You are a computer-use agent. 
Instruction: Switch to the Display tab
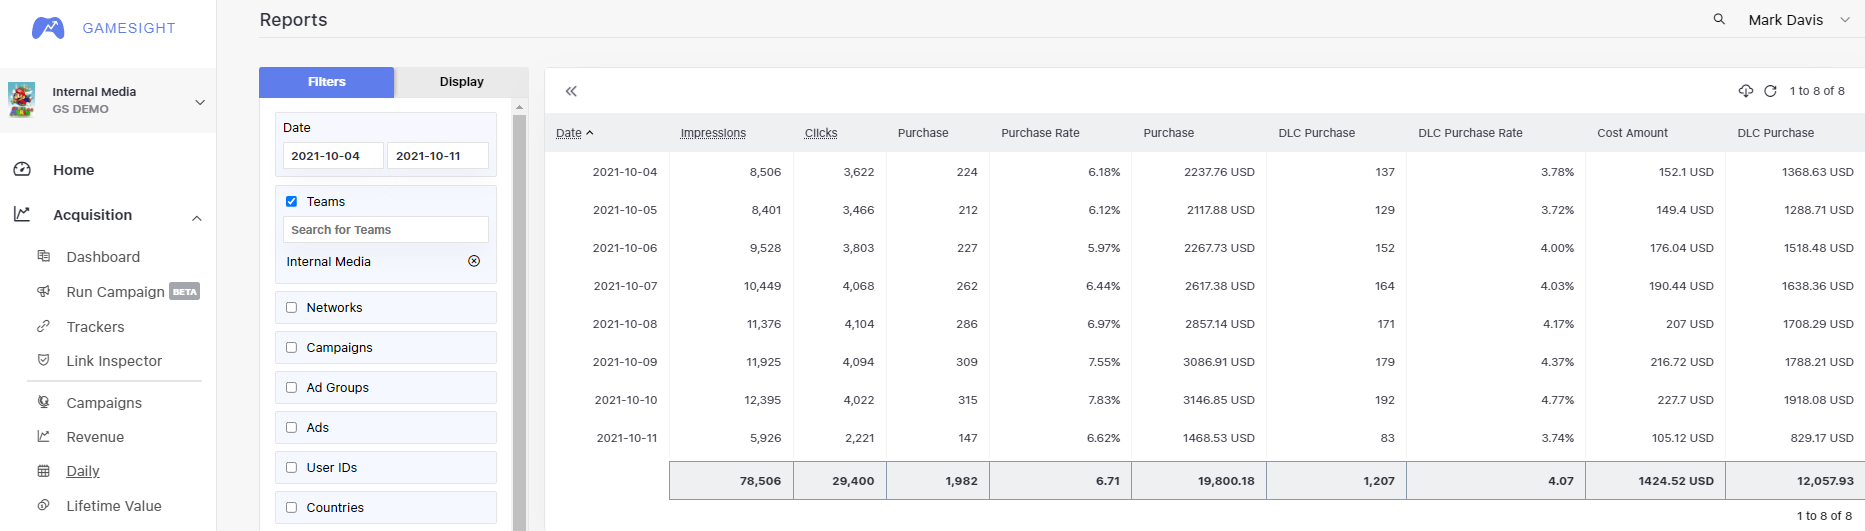tap(461, 82)
